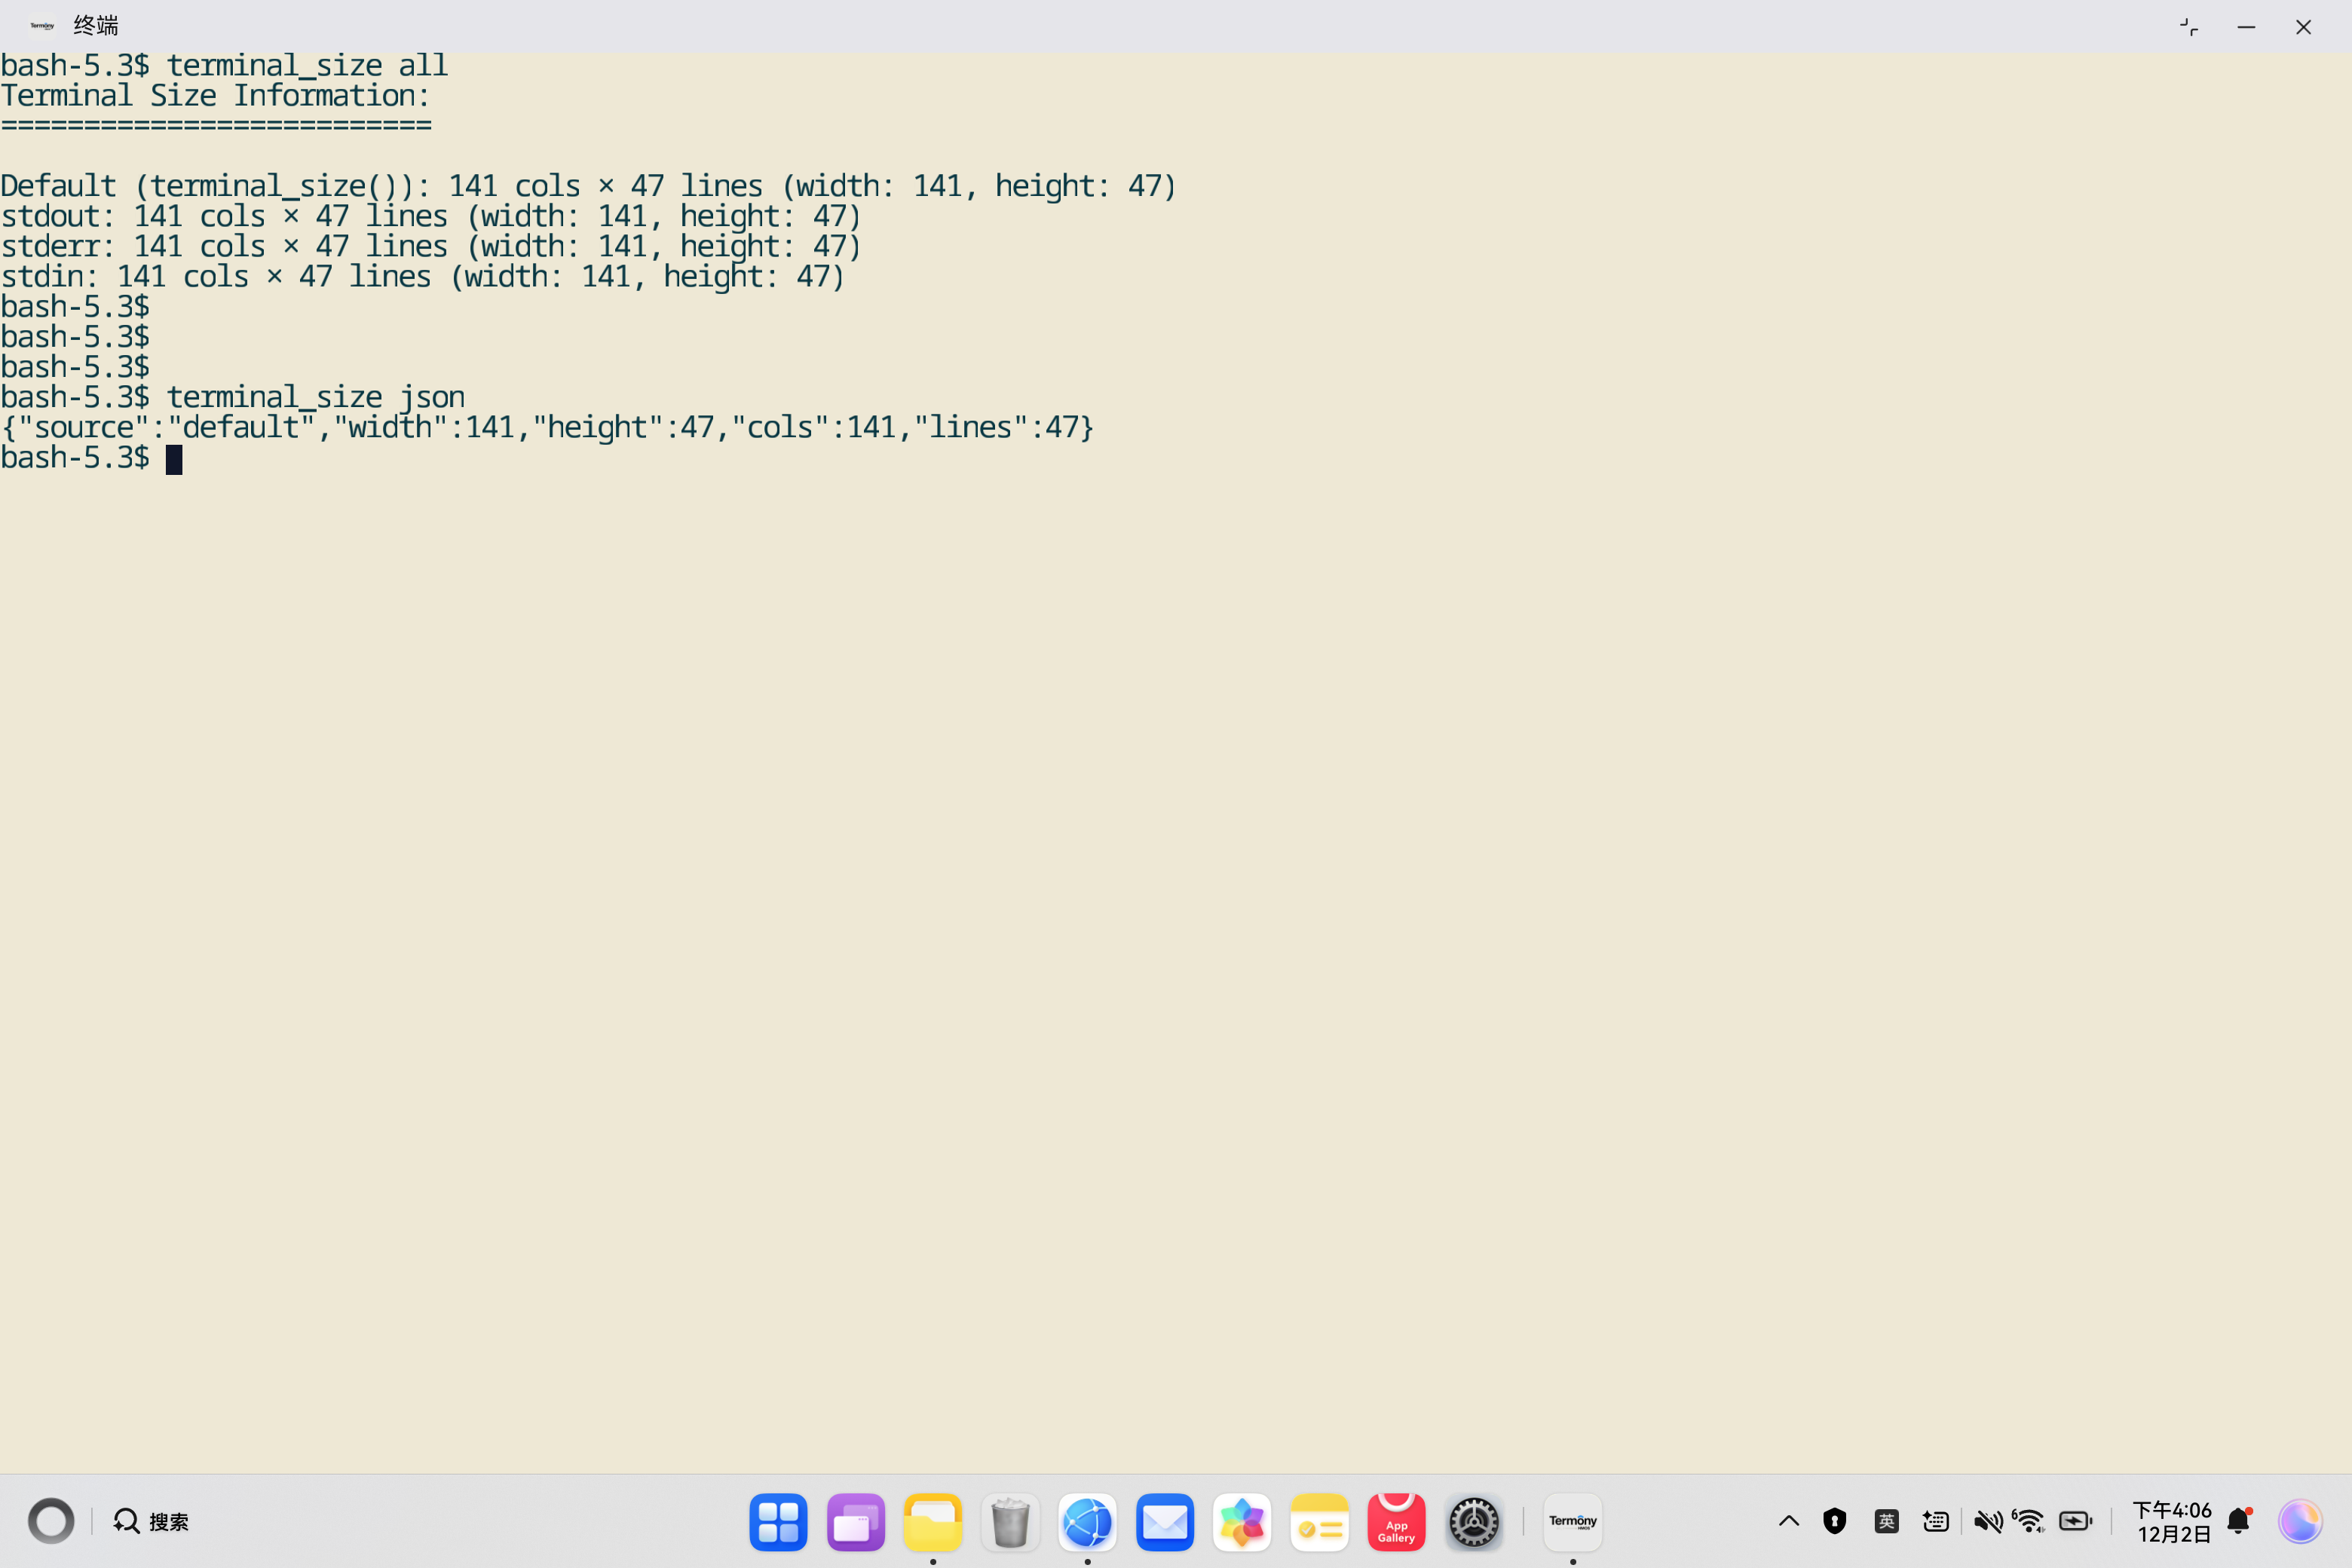Open the yellow Notes app
Viewport: 2352px width, 1568px height.
[1319, 1522]
